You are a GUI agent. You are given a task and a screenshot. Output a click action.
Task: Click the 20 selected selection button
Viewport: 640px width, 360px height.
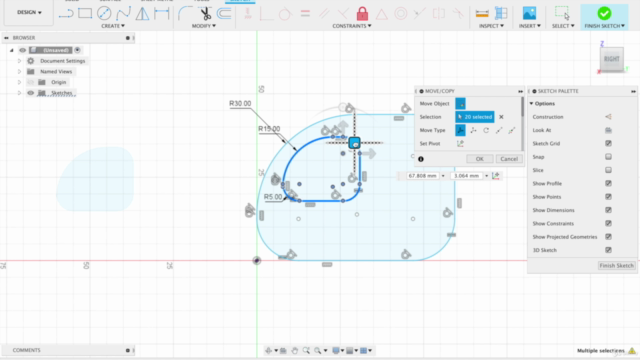point(475,117)
